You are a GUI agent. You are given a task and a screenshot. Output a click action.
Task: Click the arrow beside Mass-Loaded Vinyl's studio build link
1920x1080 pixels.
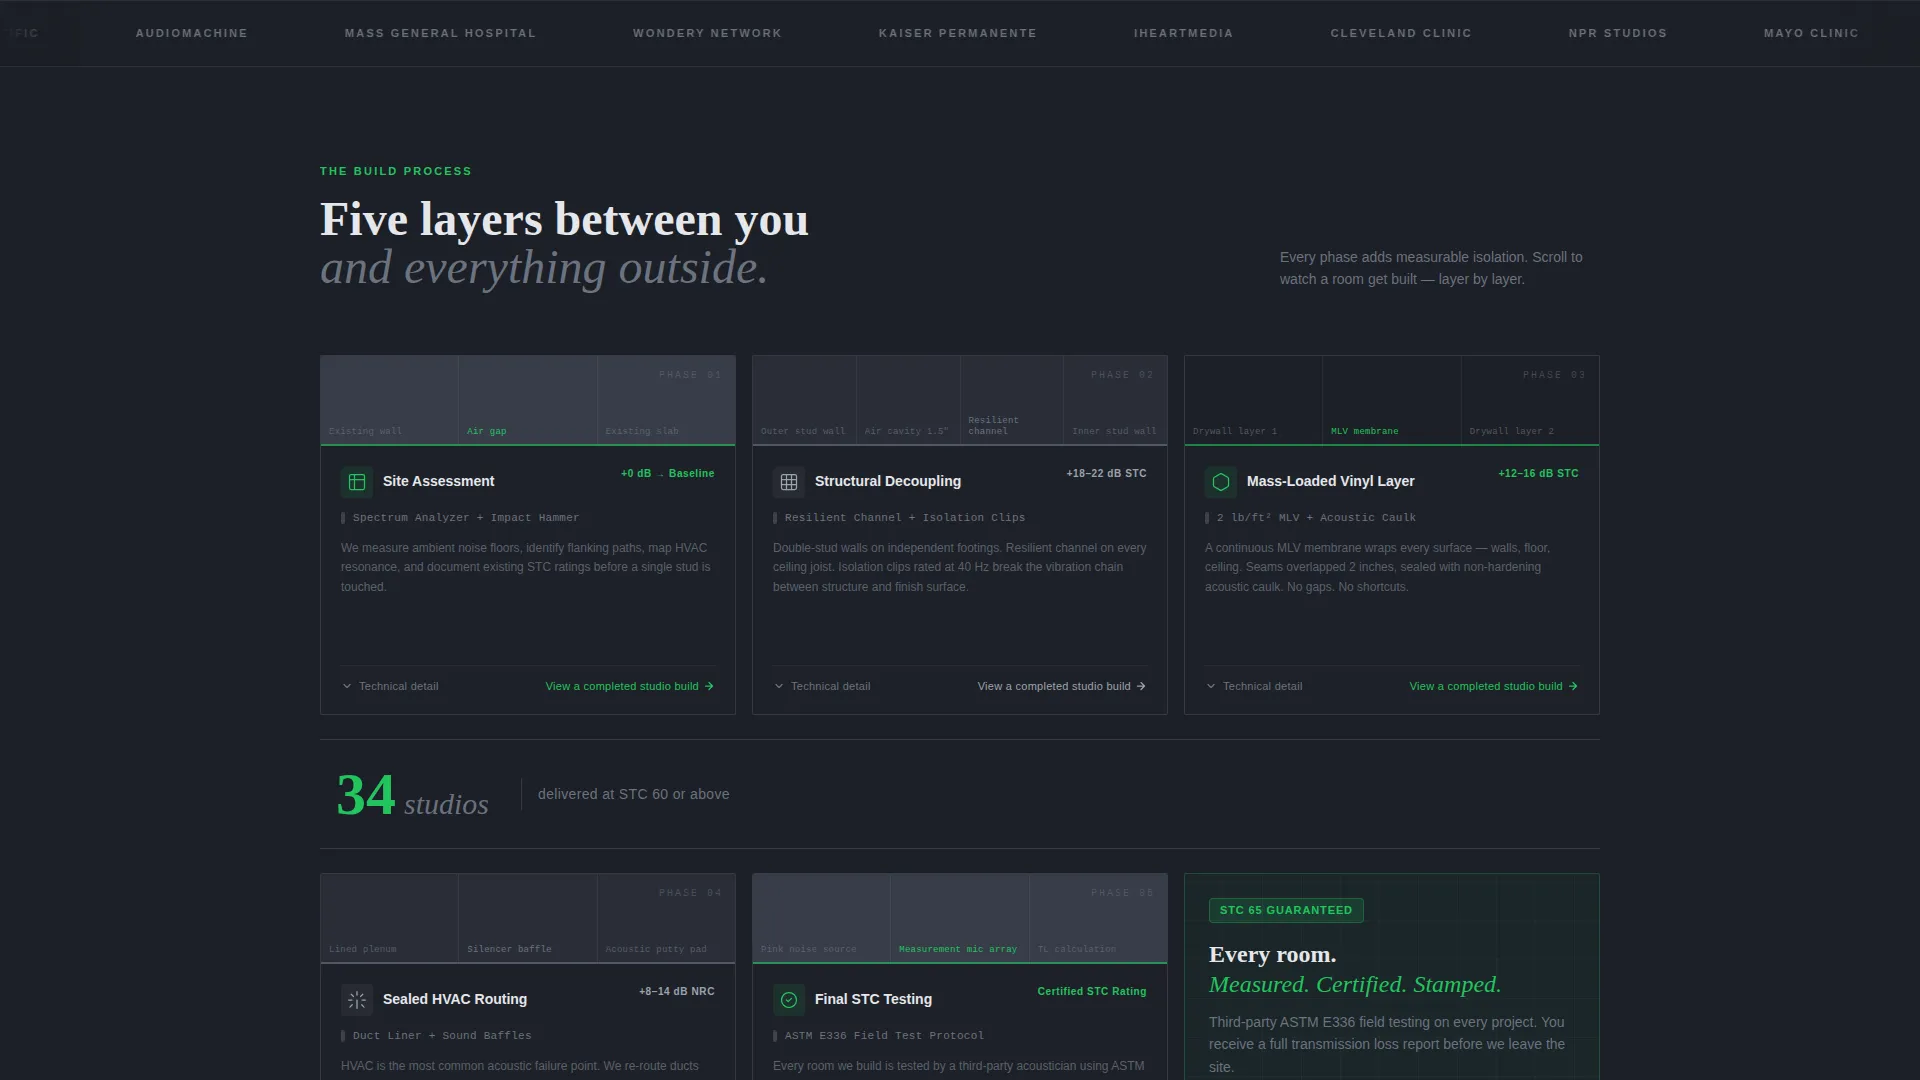coord(1573,686)
